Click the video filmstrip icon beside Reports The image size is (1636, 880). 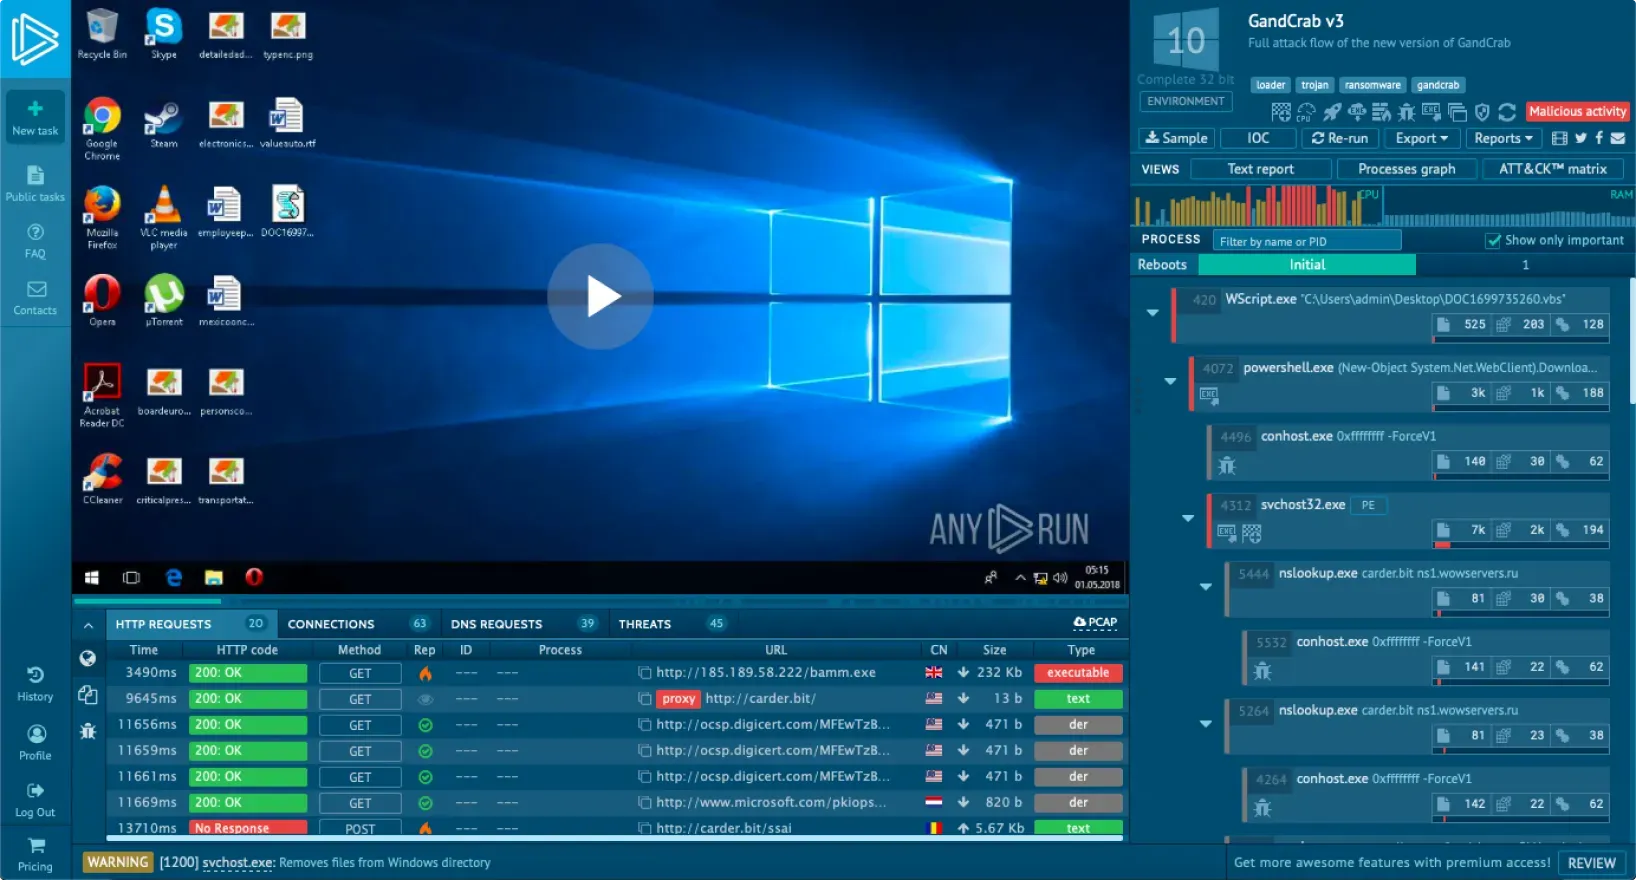pos(1559,138)
